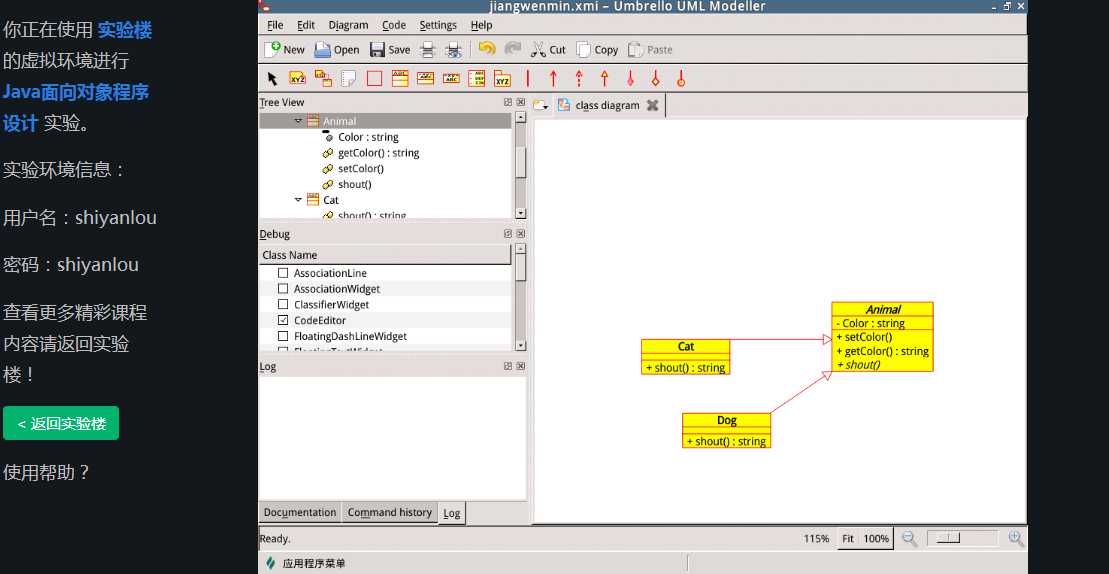The image size is (1109, 574).
Task: Collapse the Animal node in Tree View
Action: coord(298,121)
